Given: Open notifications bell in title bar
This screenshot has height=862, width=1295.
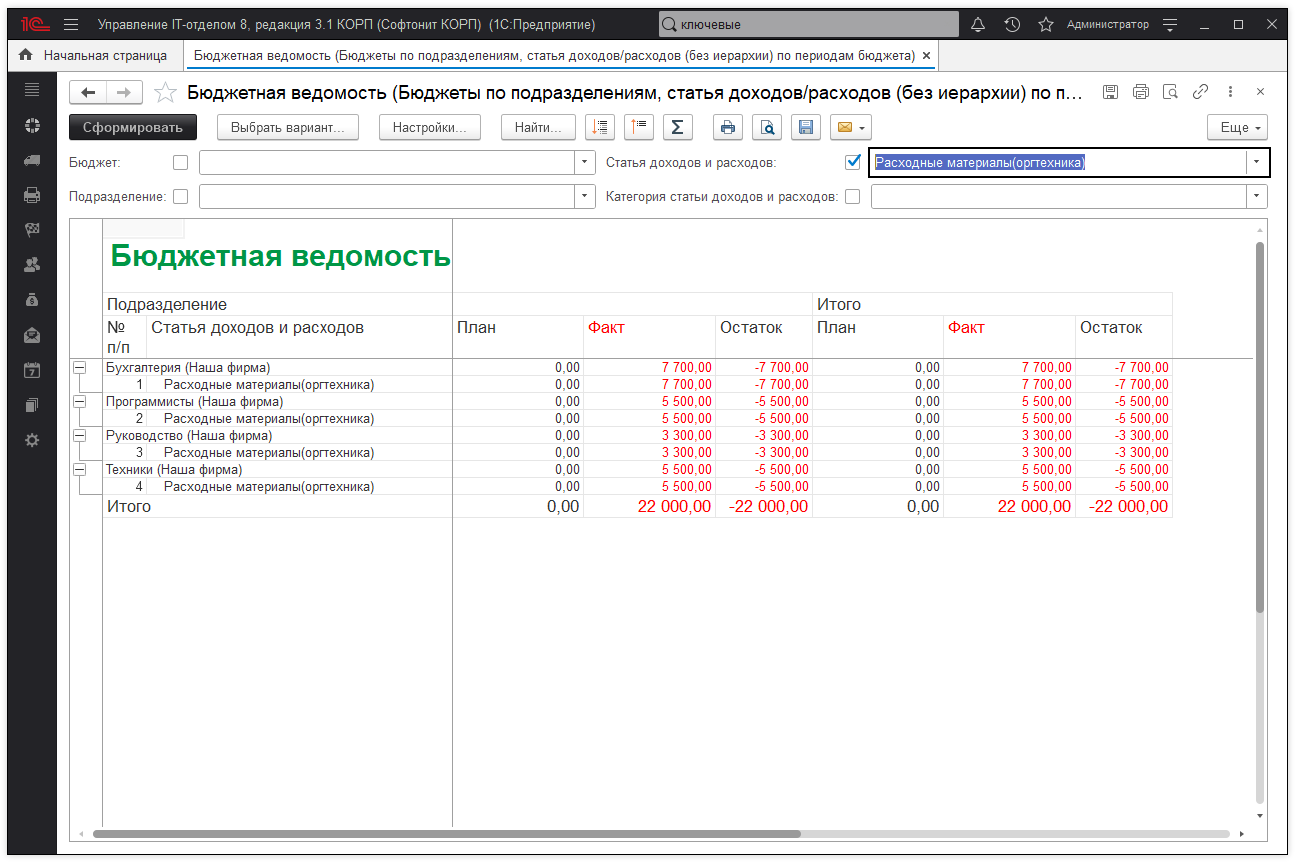Looking at the screenshot, I should pos(978,24).
